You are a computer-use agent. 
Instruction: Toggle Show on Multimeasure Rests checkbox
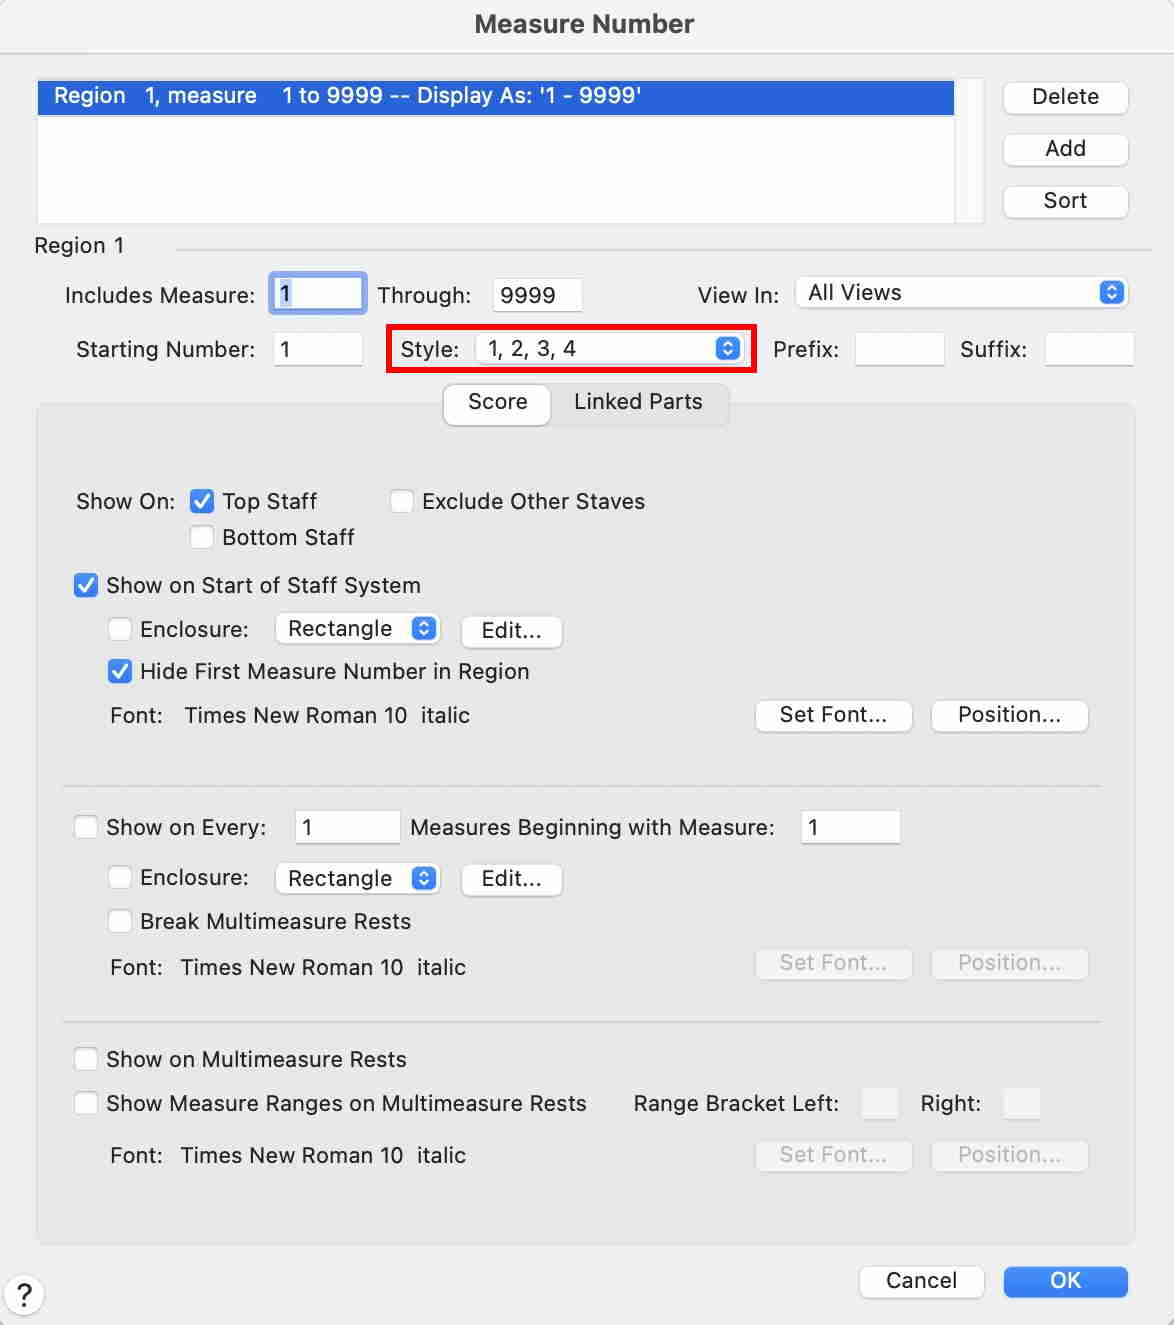(87, 1059)
